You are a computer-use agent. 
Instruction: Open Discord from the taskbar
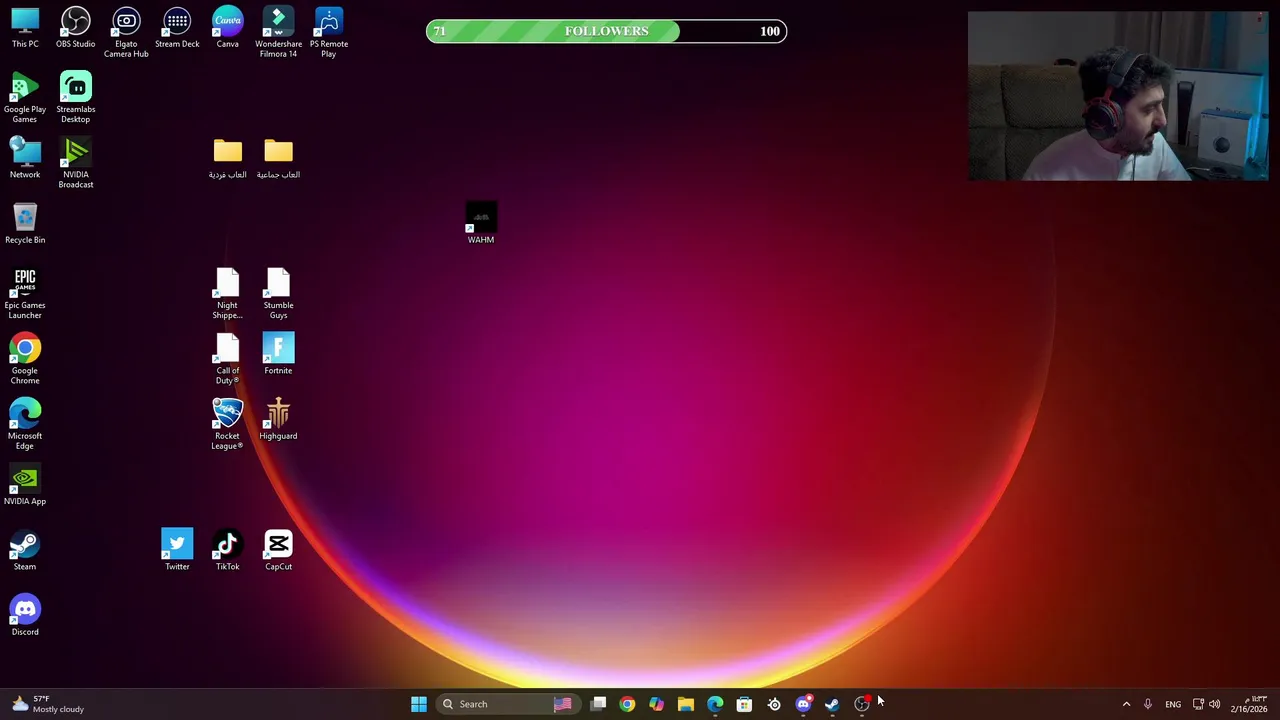coord(803,704)
